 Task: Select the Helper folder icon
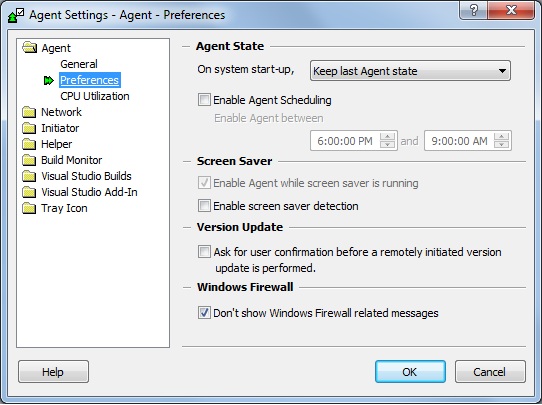[29, 144]
